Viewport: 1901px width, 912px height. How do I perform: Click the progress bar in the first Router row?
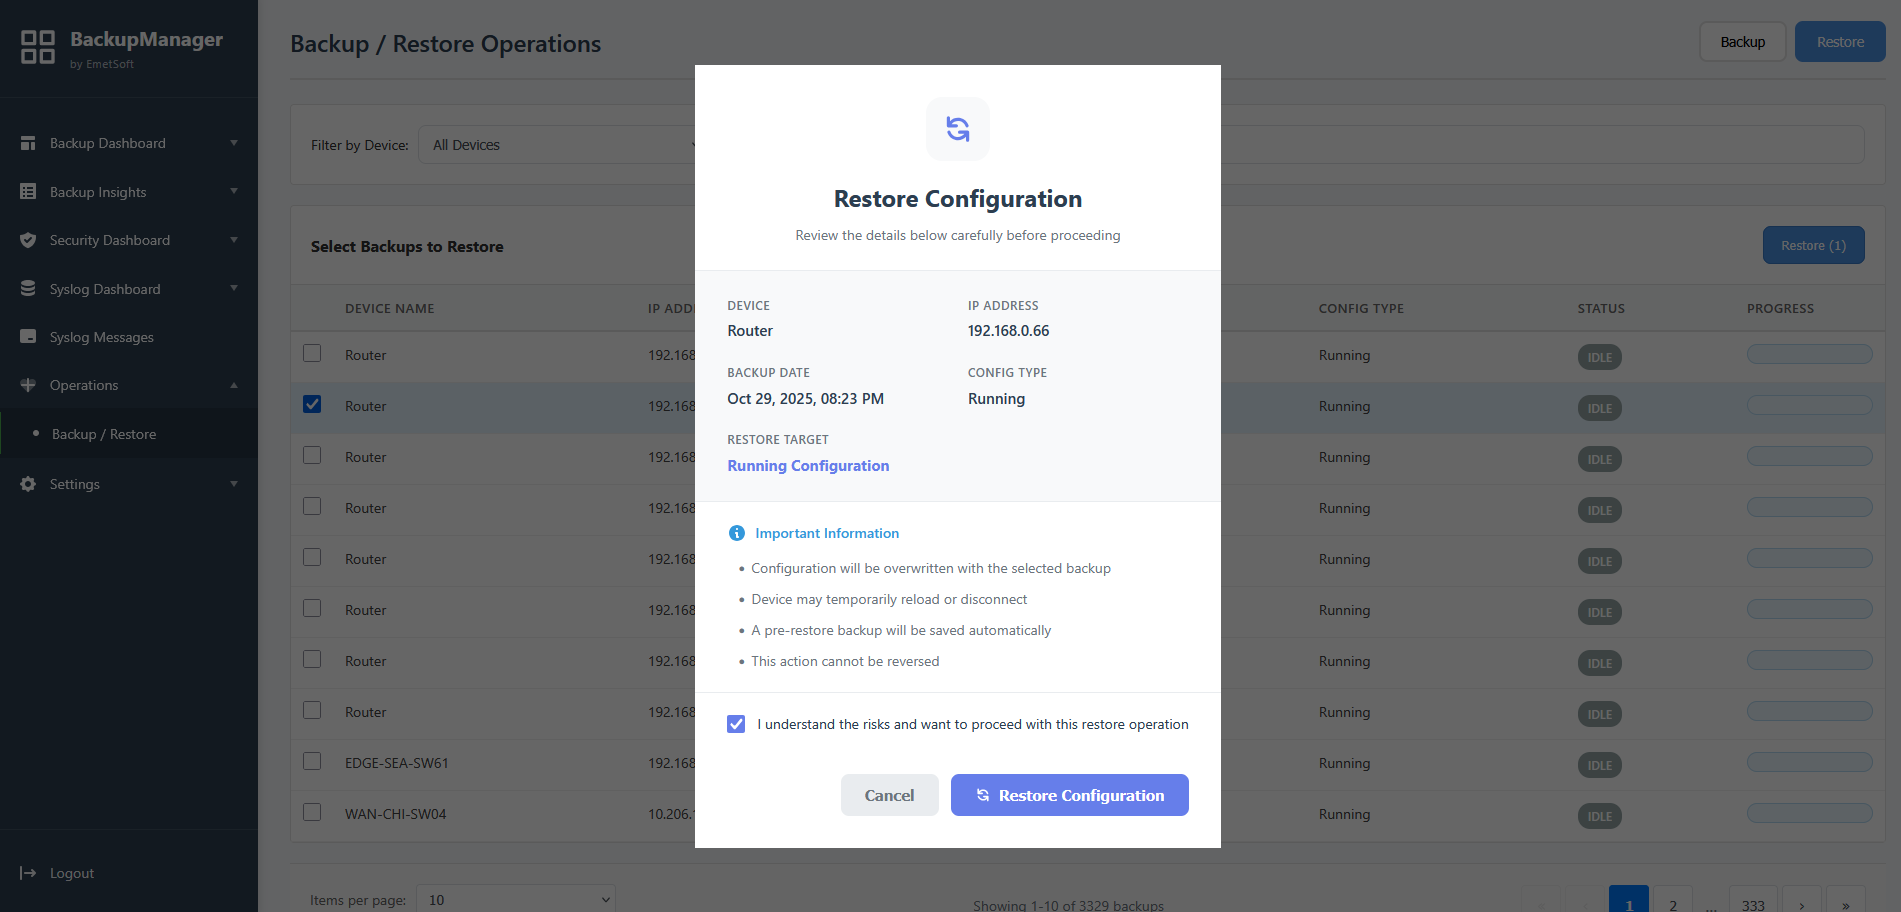(1809, 353)
